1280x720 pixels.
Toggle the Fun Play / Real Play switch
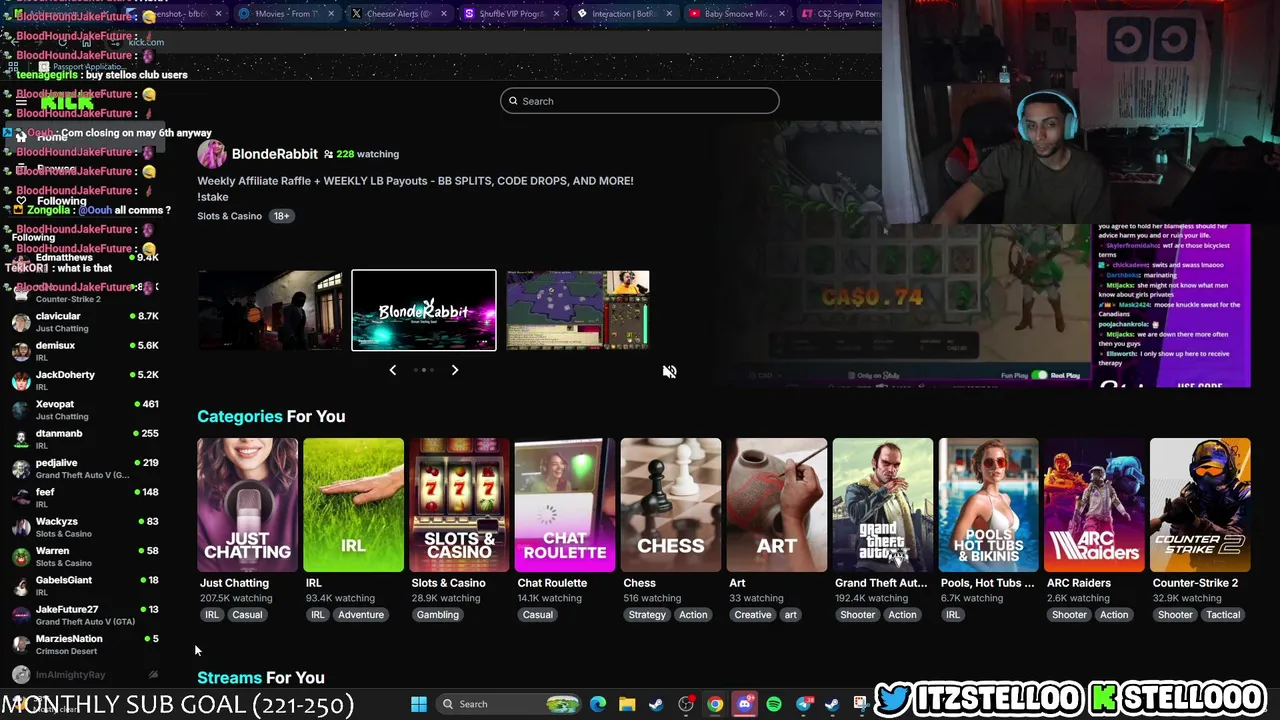[1040, 375]
